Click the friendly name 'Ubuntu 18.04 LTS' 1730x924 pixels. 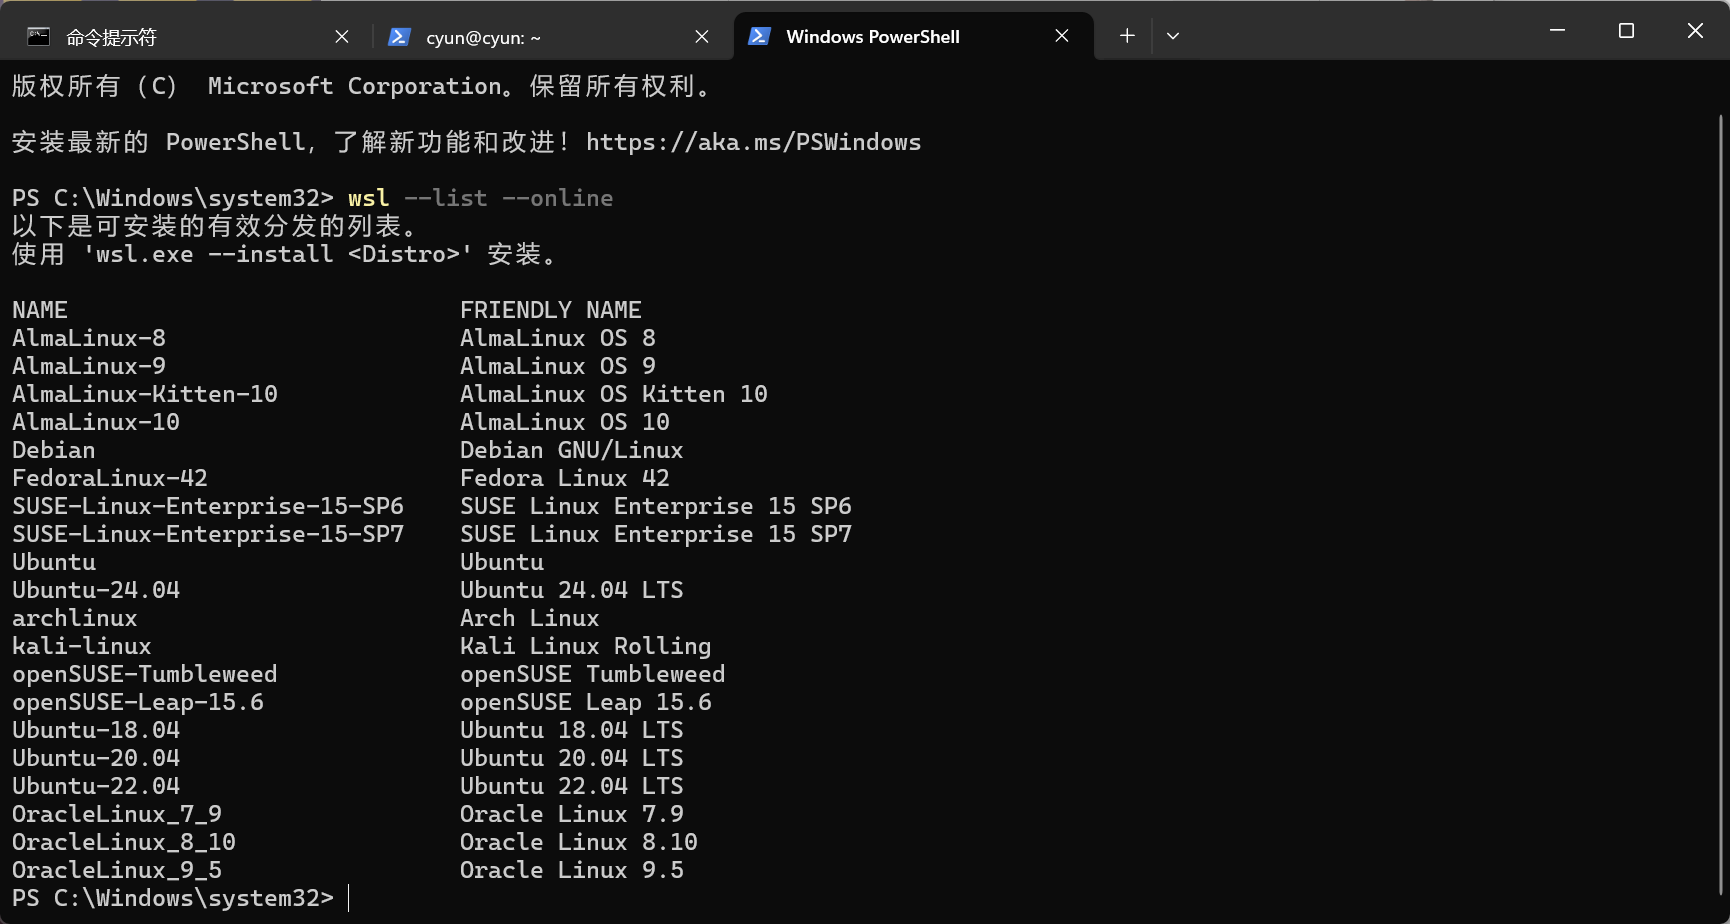point(572,730)
